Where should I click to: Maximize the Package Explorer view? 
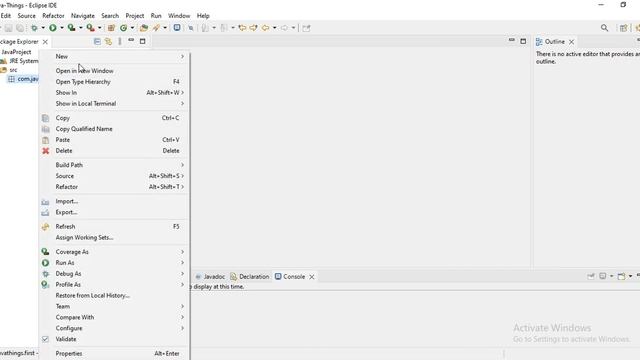tap(142, 41)
